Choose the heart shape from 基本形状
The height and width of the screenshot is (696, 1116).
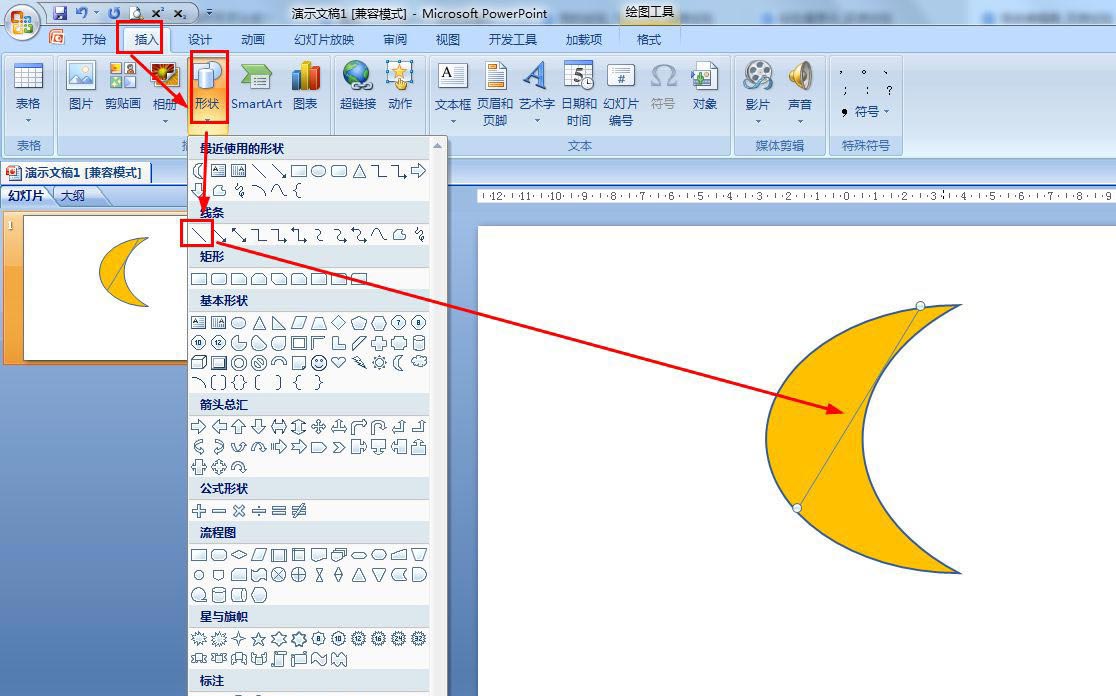[x=339, y=362]
